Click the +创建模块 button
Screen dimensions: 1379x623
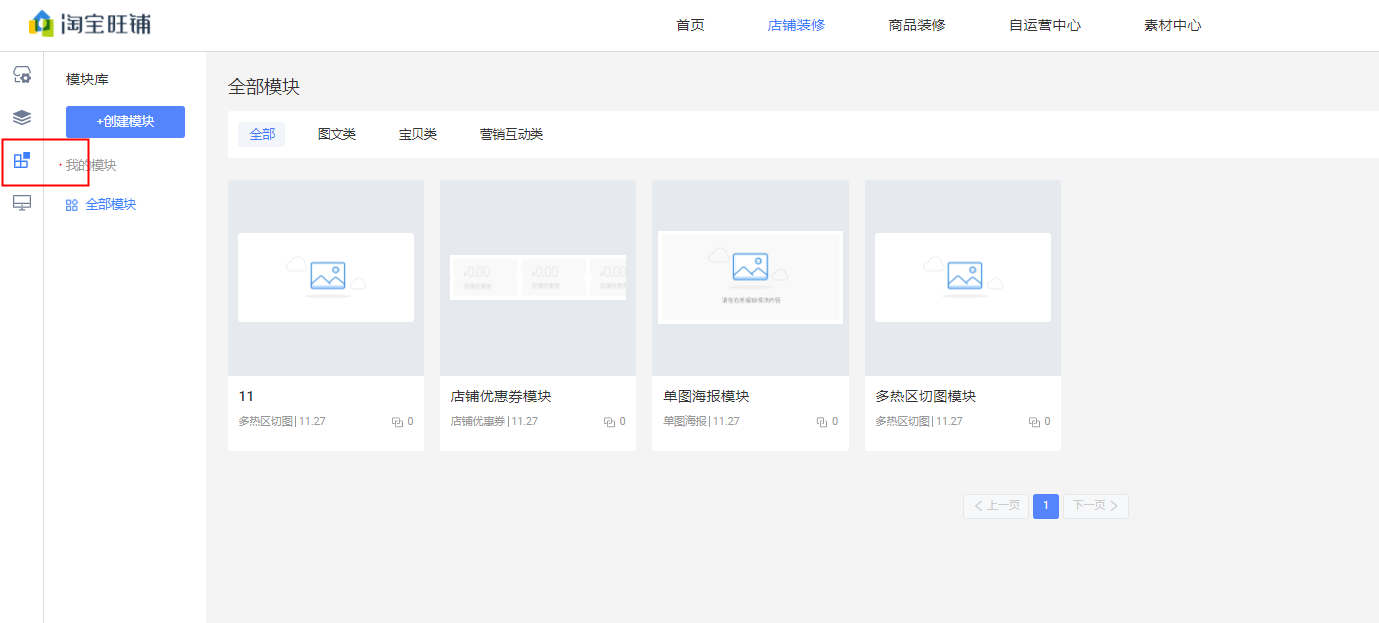[125, 121]
